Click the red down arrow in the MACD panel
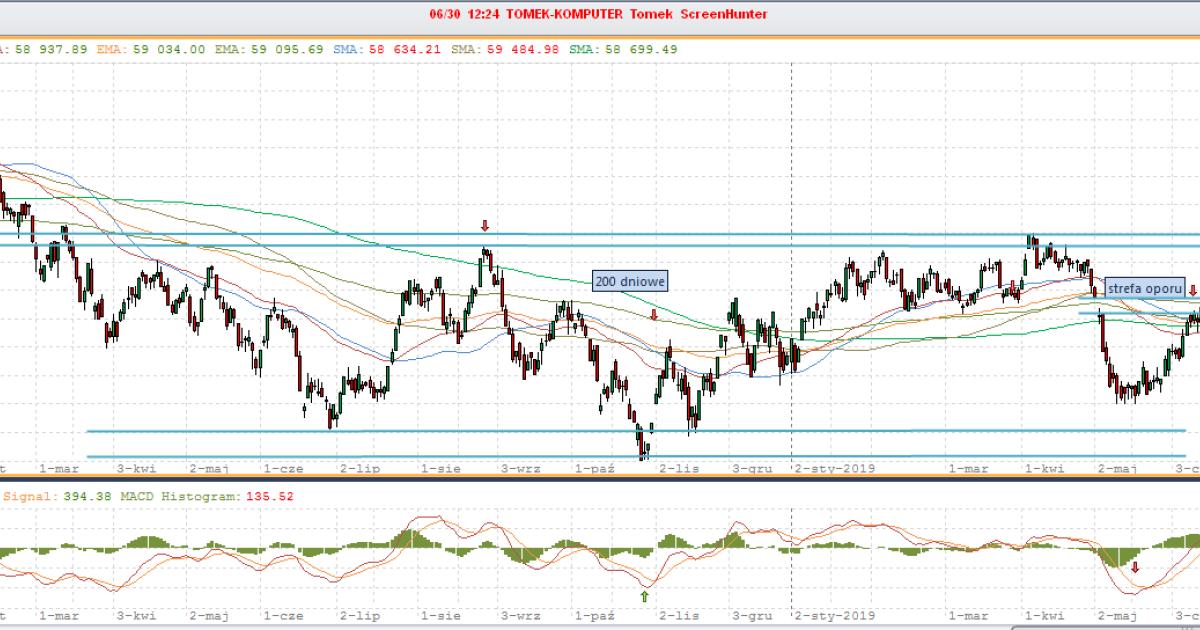The width and height of the screenshot is (1200, 630). (x=1134, y=567)
